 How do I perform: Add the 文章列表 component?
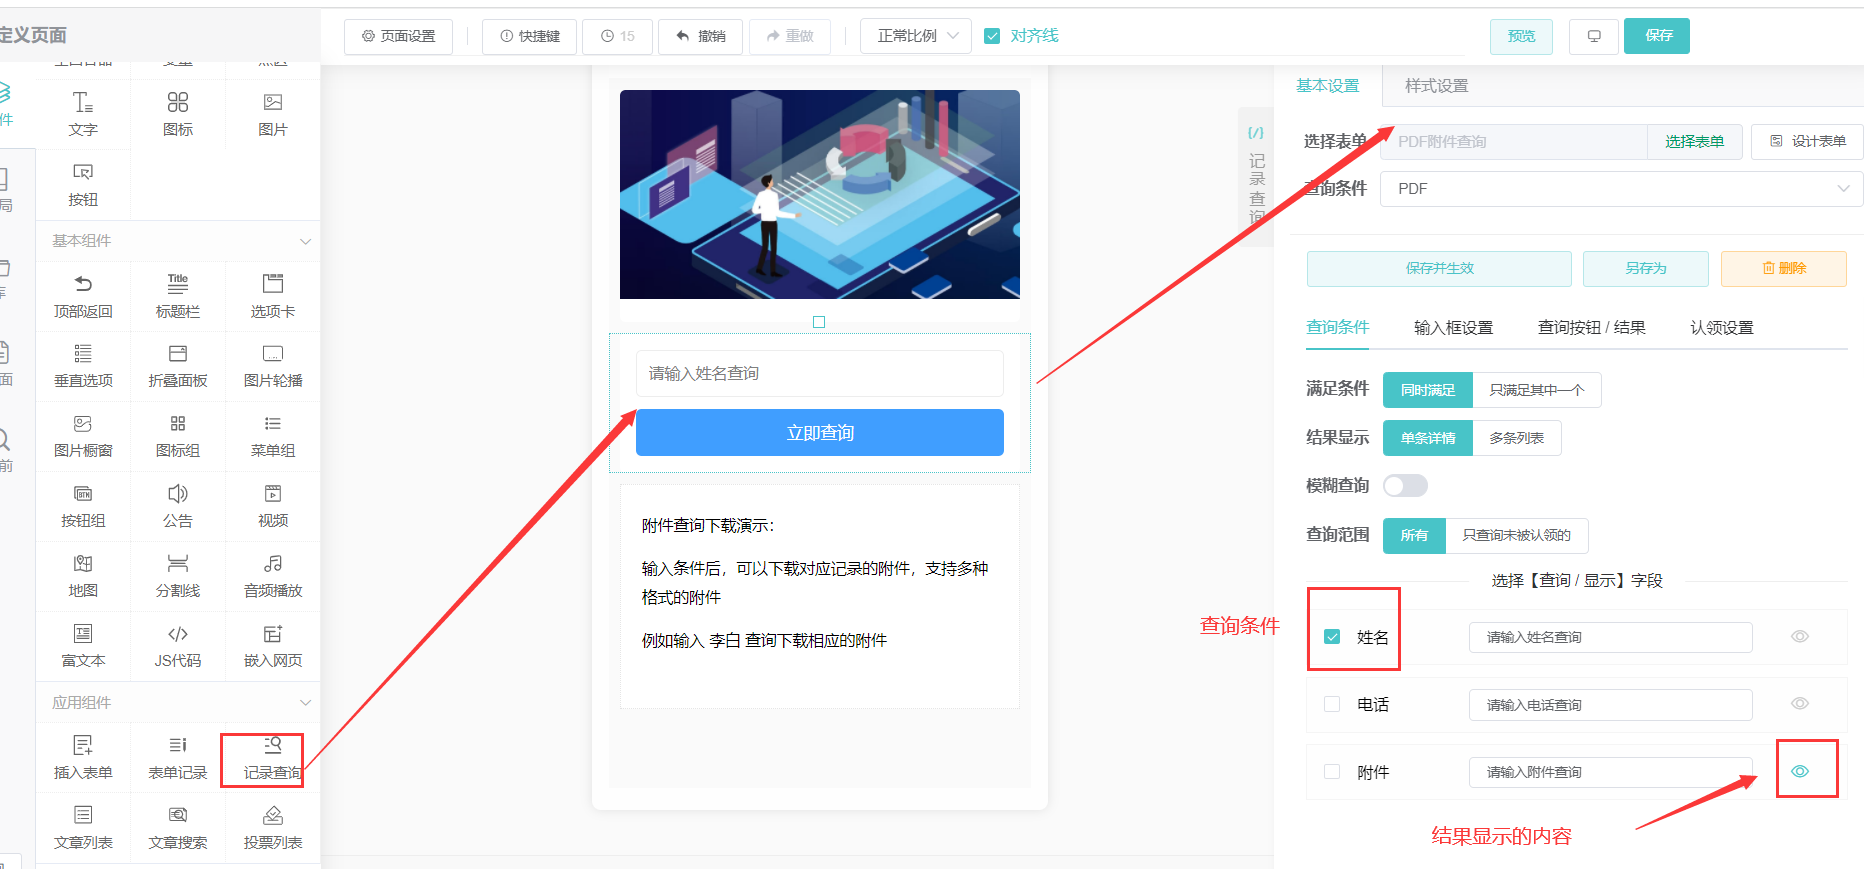83,828
